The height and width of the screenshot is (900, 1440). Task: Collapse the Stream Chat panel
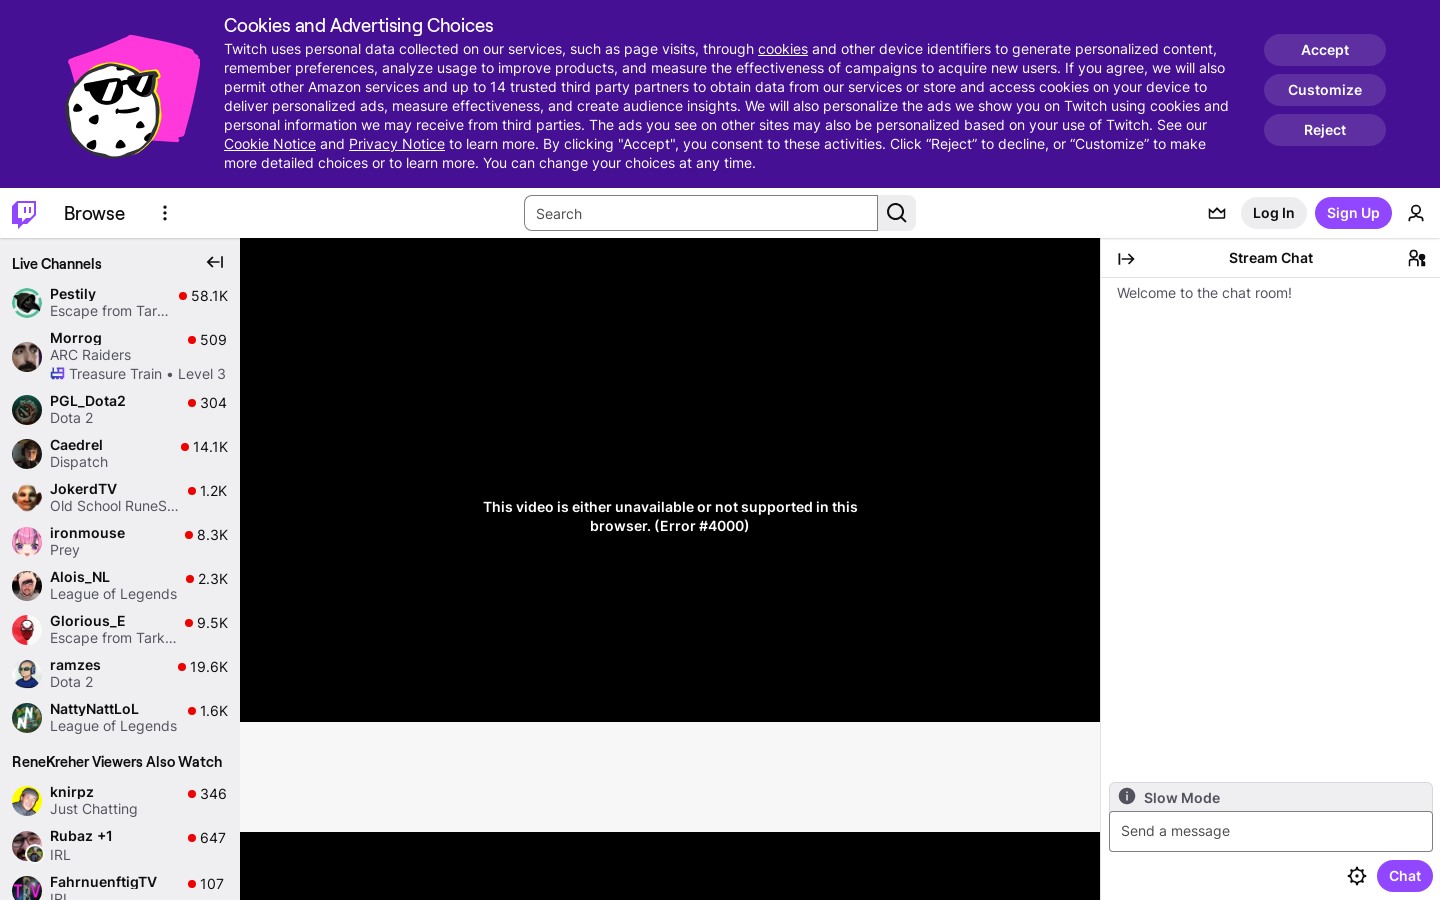coord(1126,259)
